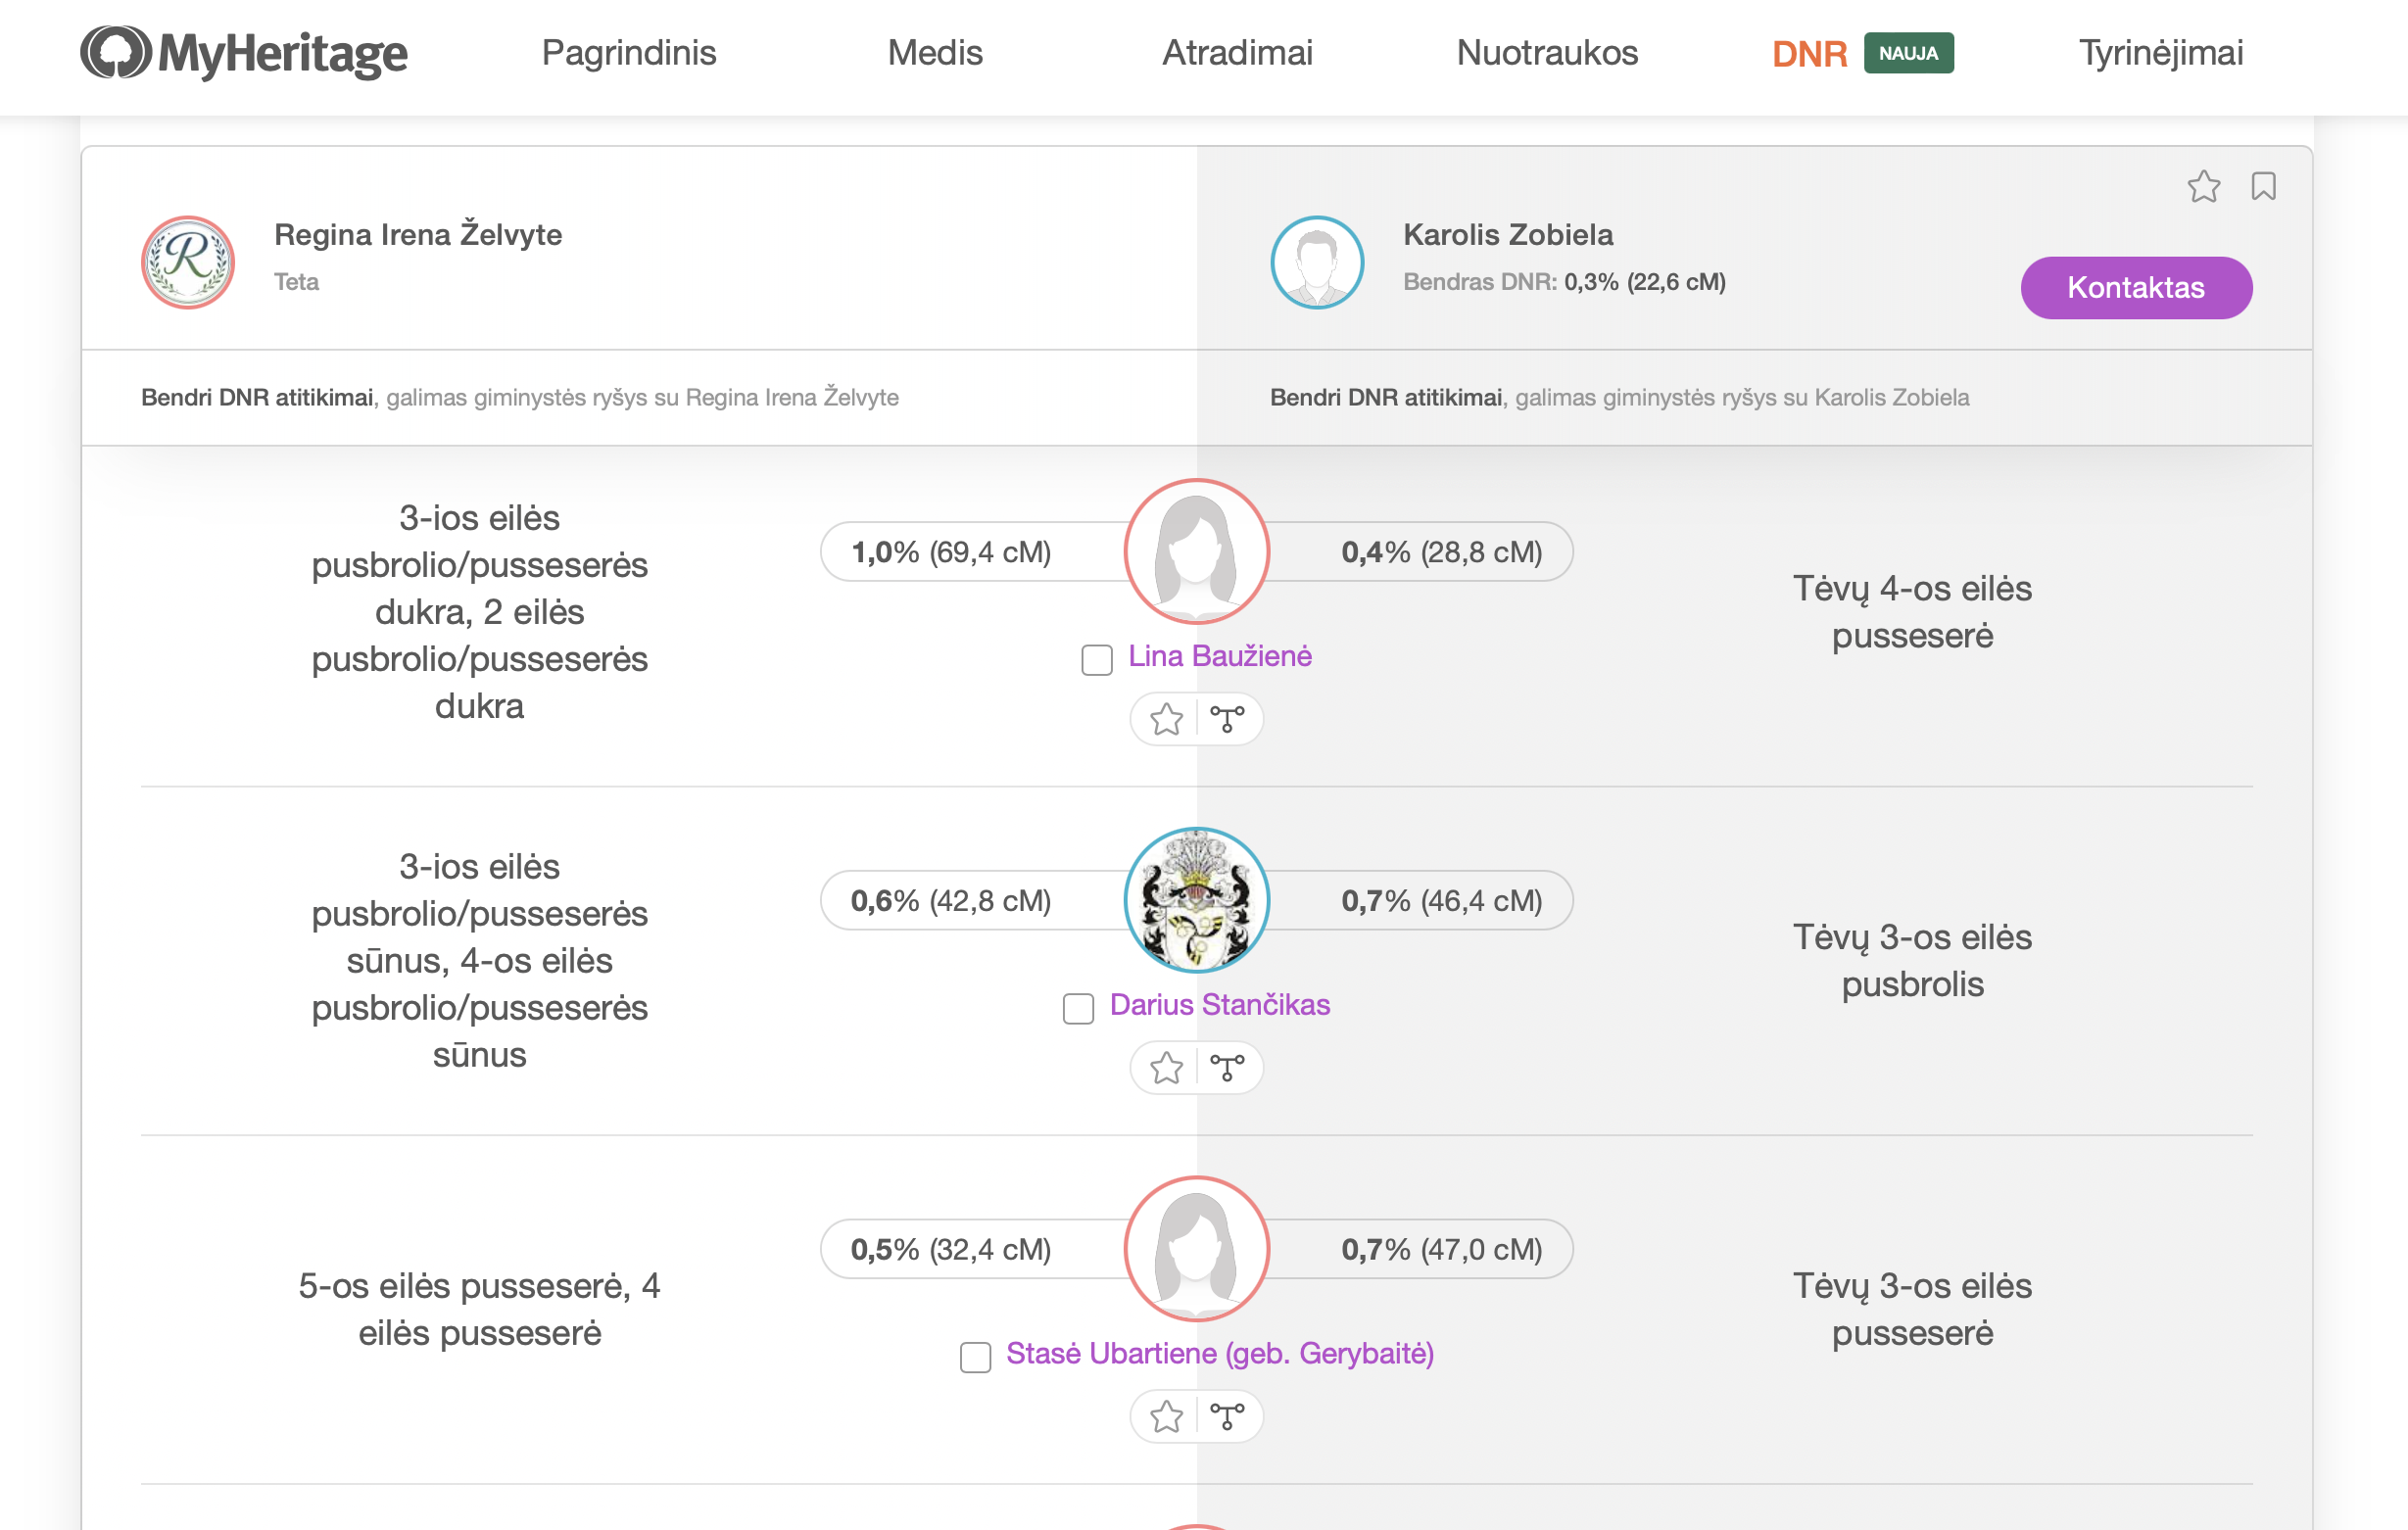Open family tree icon for Darius Stančikas
The width and height of the screenshot is (2408, 1530).
1227,1068
